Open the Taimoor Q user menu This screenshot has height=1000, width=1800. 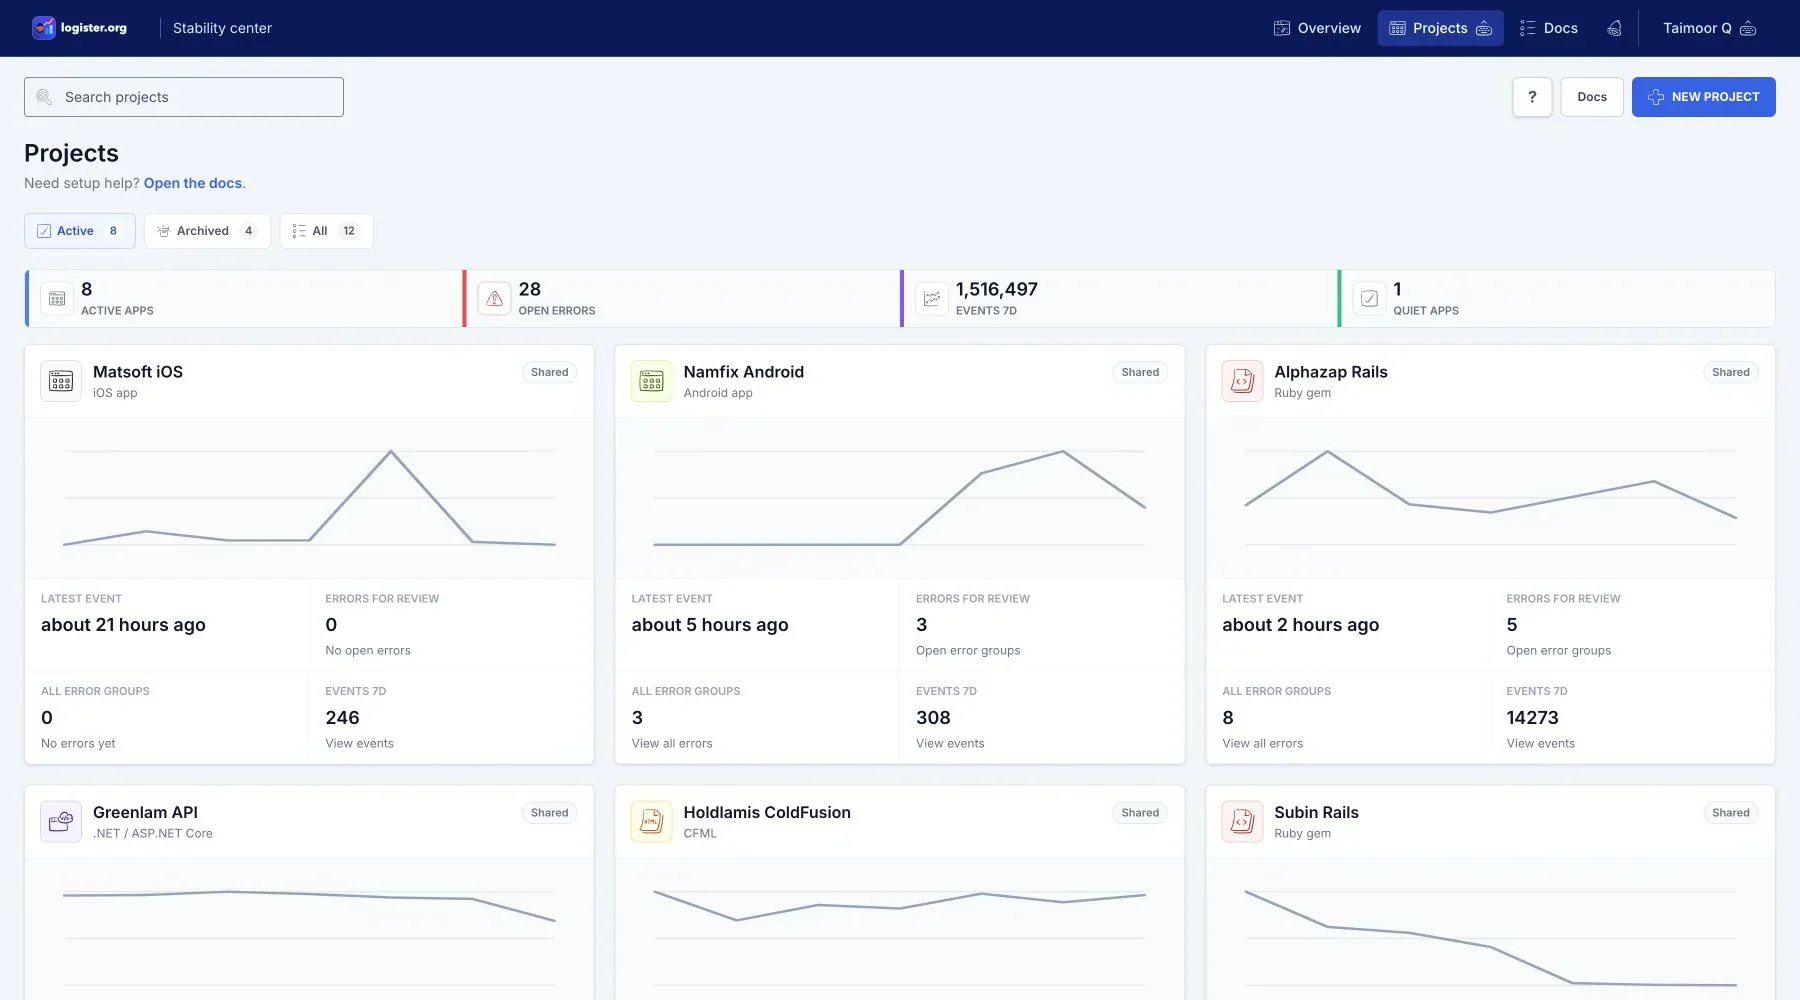1709,28
